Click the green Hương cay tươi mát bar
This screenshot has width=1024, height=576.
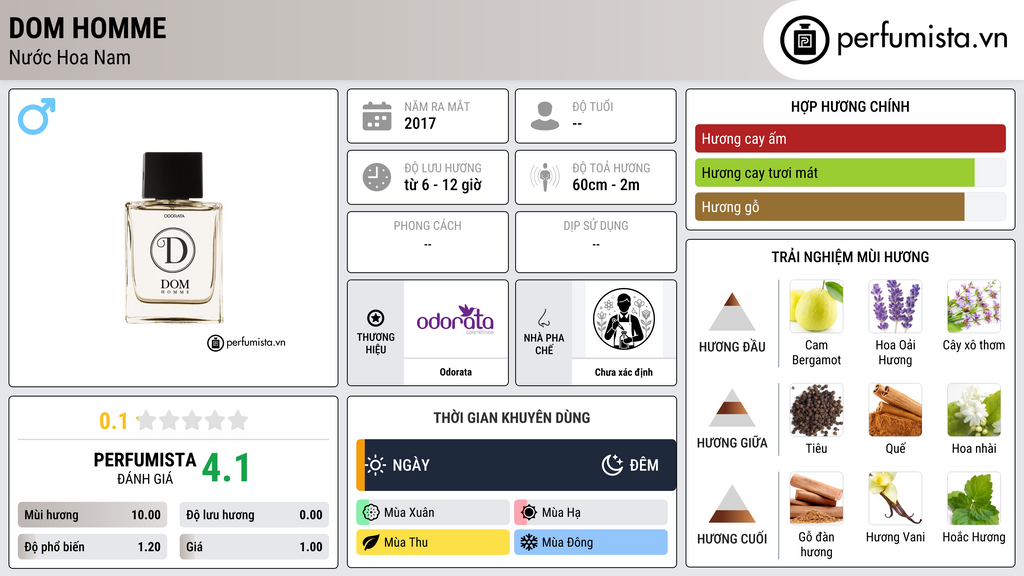pyautogui.click(x=835, y=172)
